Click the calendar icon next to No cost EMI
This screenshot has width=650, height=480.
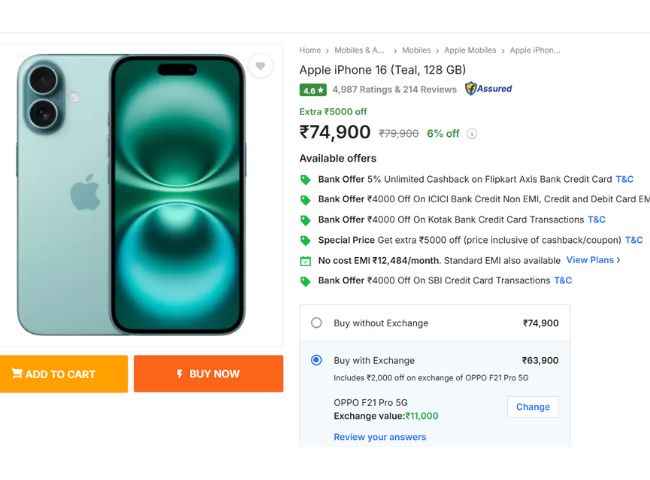(306, 261)
